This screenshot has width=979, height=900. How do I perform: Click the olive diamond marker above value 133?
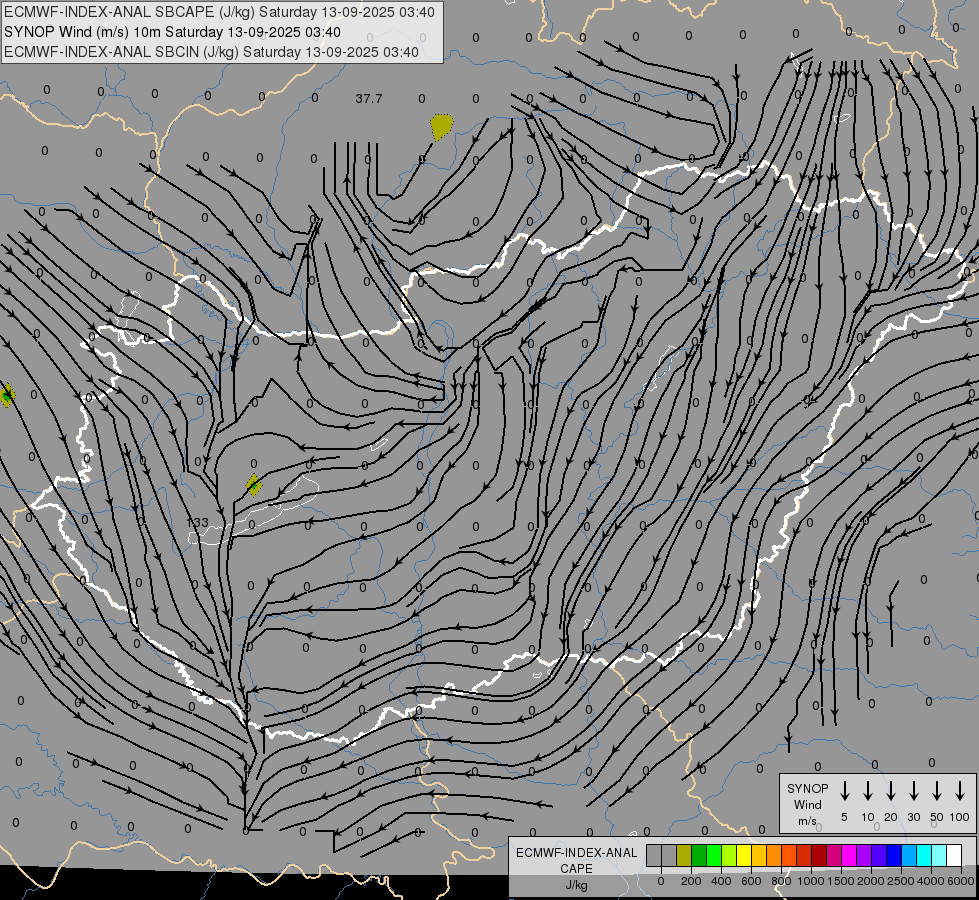[253, 485]
